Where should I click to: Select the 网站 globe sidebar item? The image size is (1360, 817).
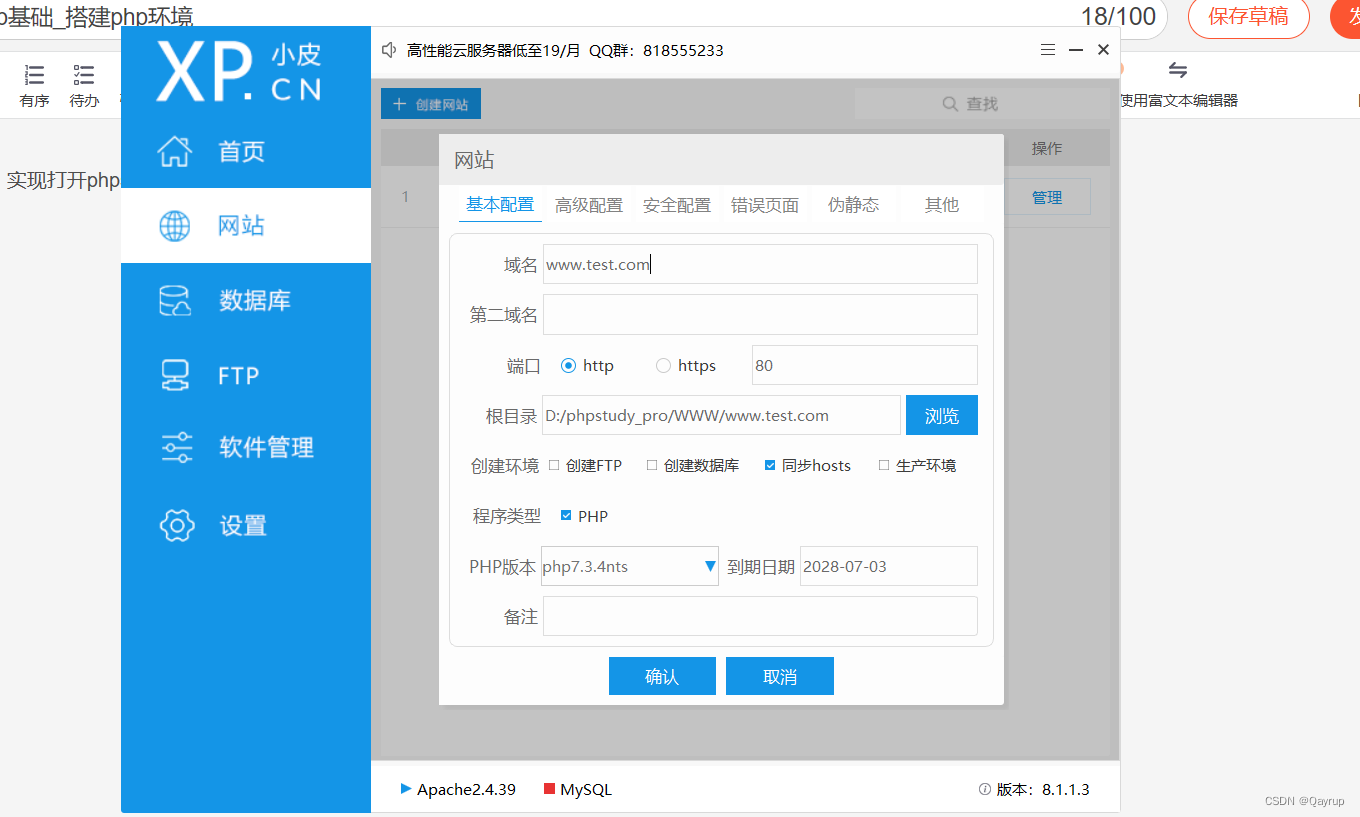245,226
